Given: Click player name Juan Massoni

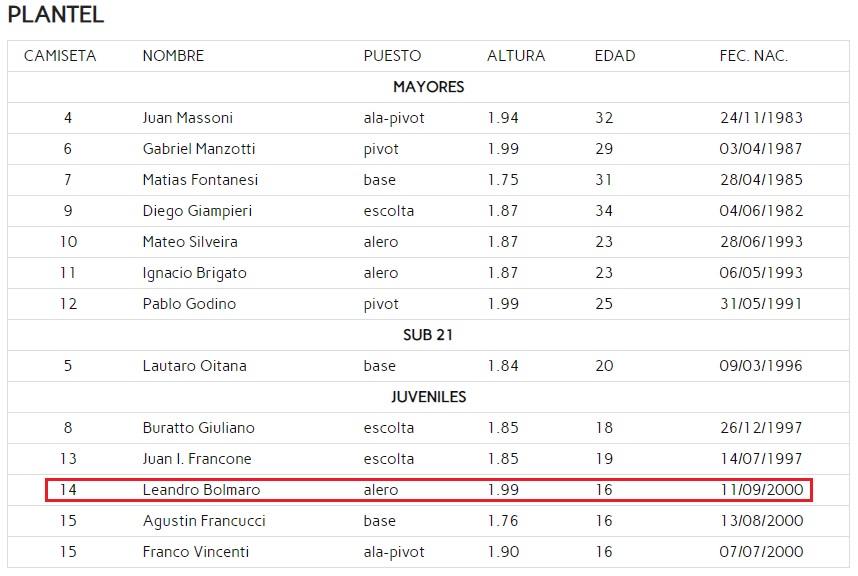Looking at the screenshot, I should (x=188, y=118).
